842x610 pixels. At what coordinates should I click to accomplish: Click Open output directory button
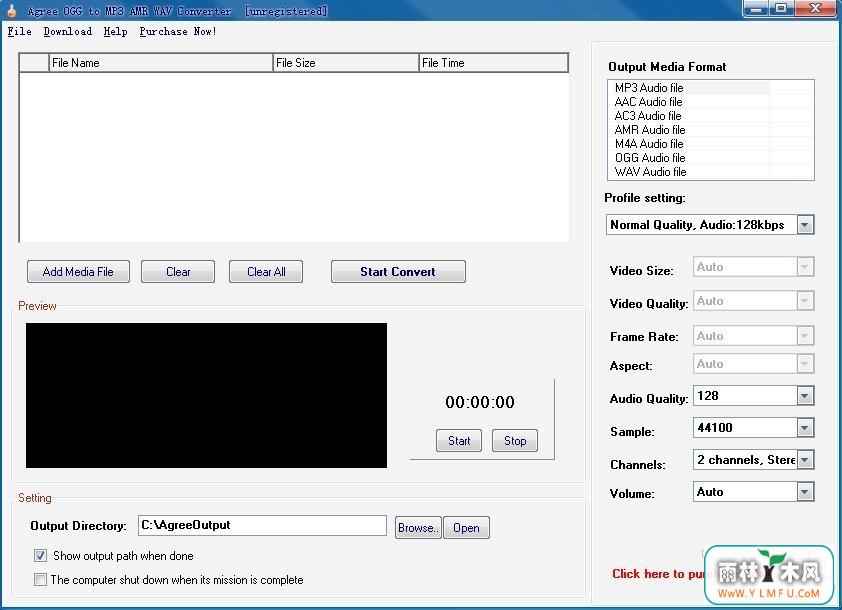[x=466, y=528]
